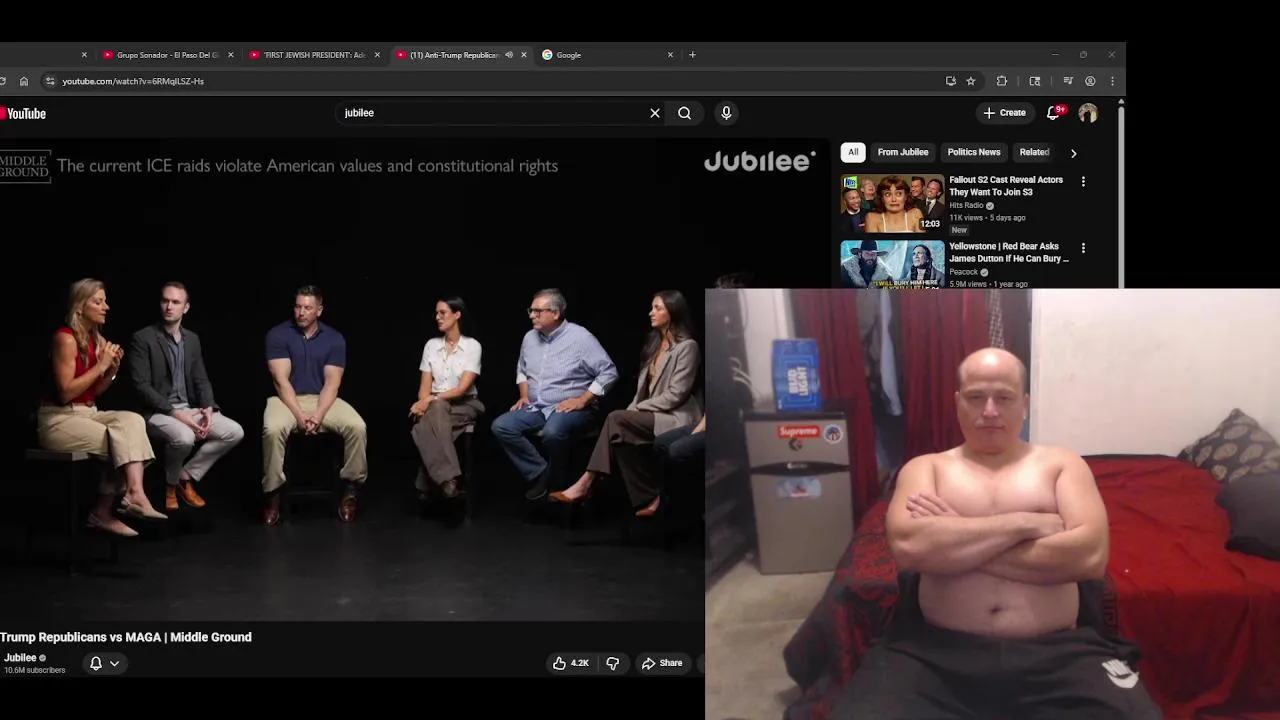Mute the Anti-Trump Republicans tab audio
Screen dimensions: 1280x720
coord(509,55)
